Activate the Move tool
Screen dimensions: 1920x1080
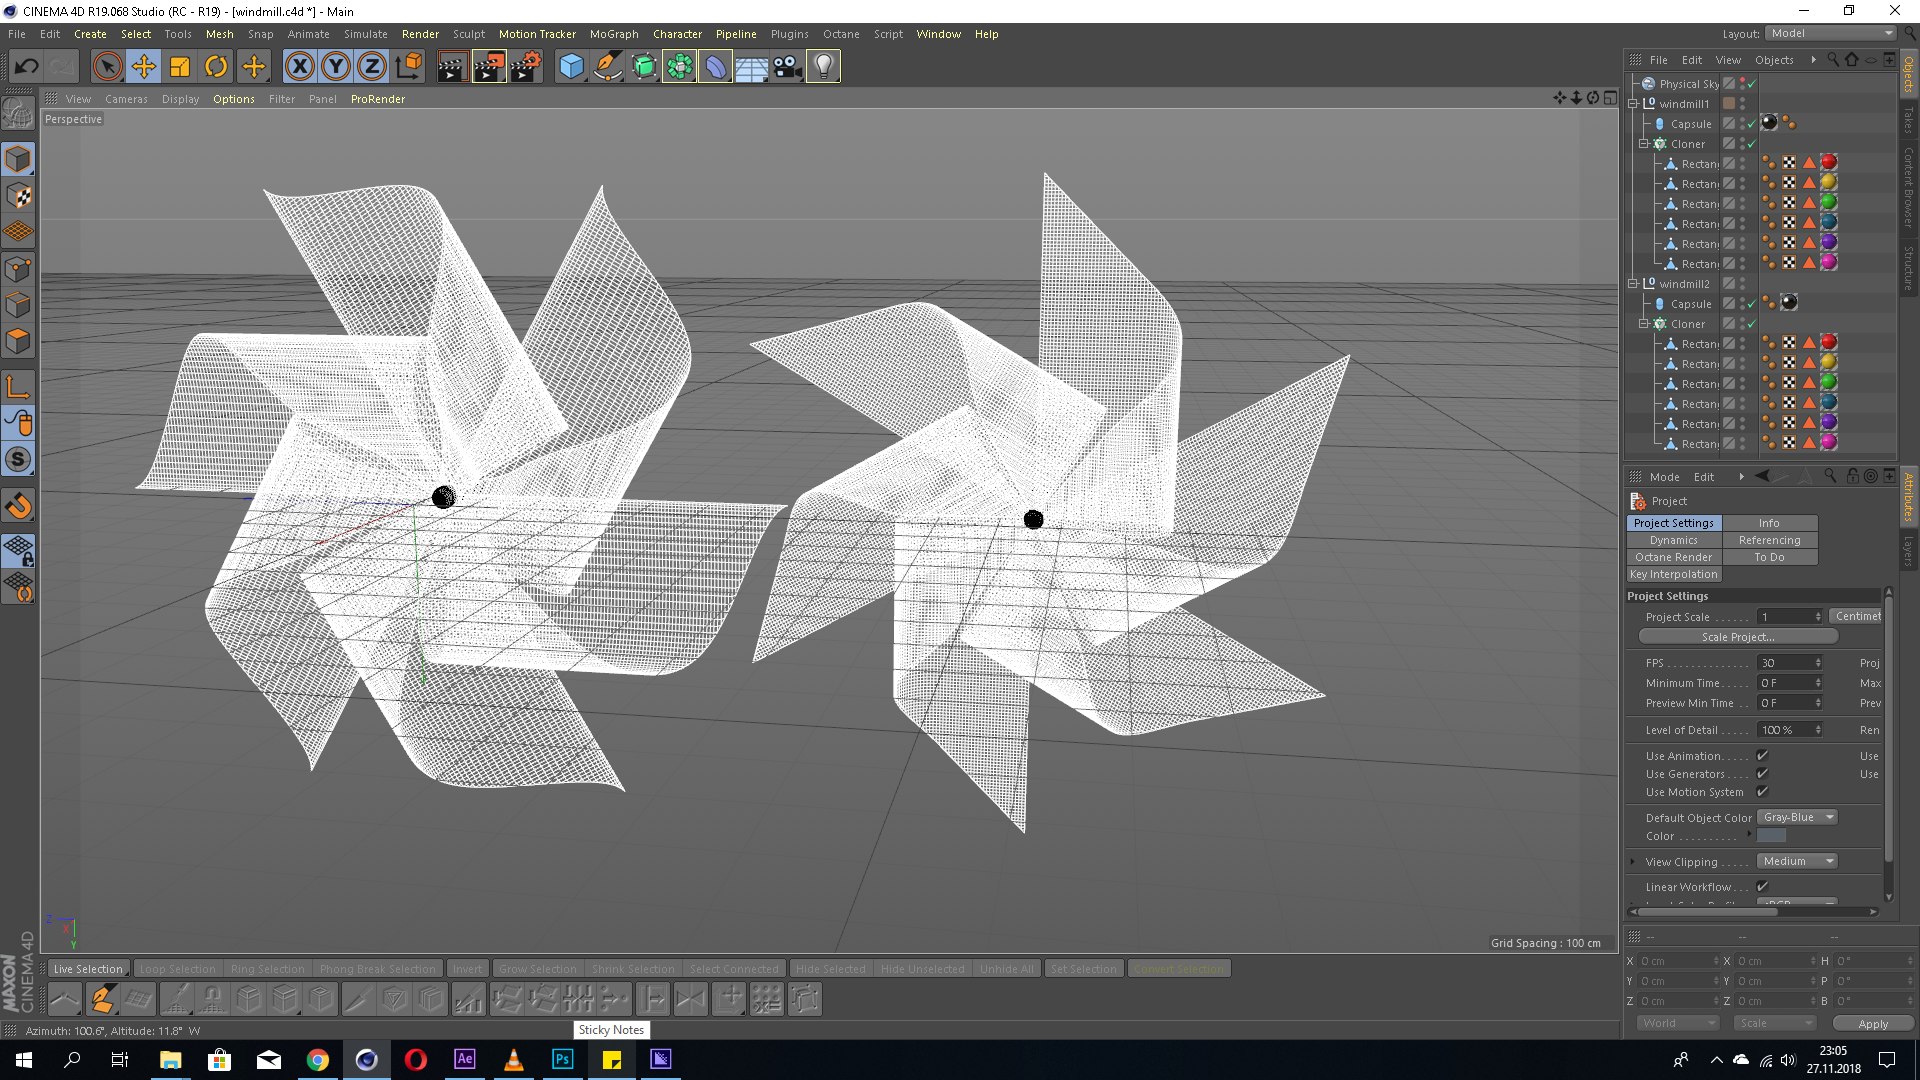(144, 67)
